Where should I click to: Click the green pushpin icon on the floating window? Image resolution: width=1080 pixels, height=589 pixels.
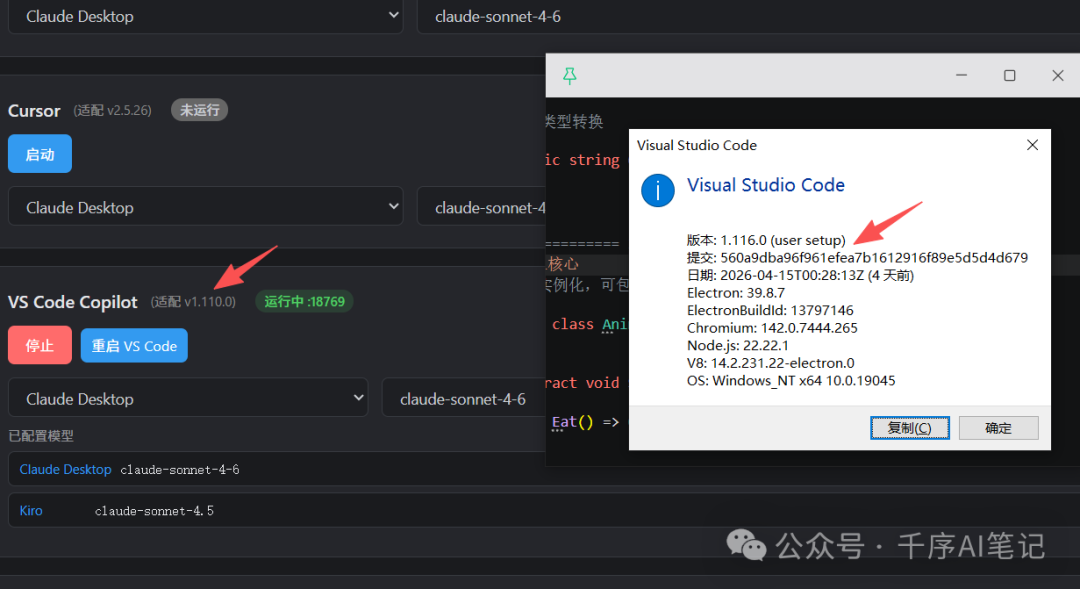(x=570, y=75)
